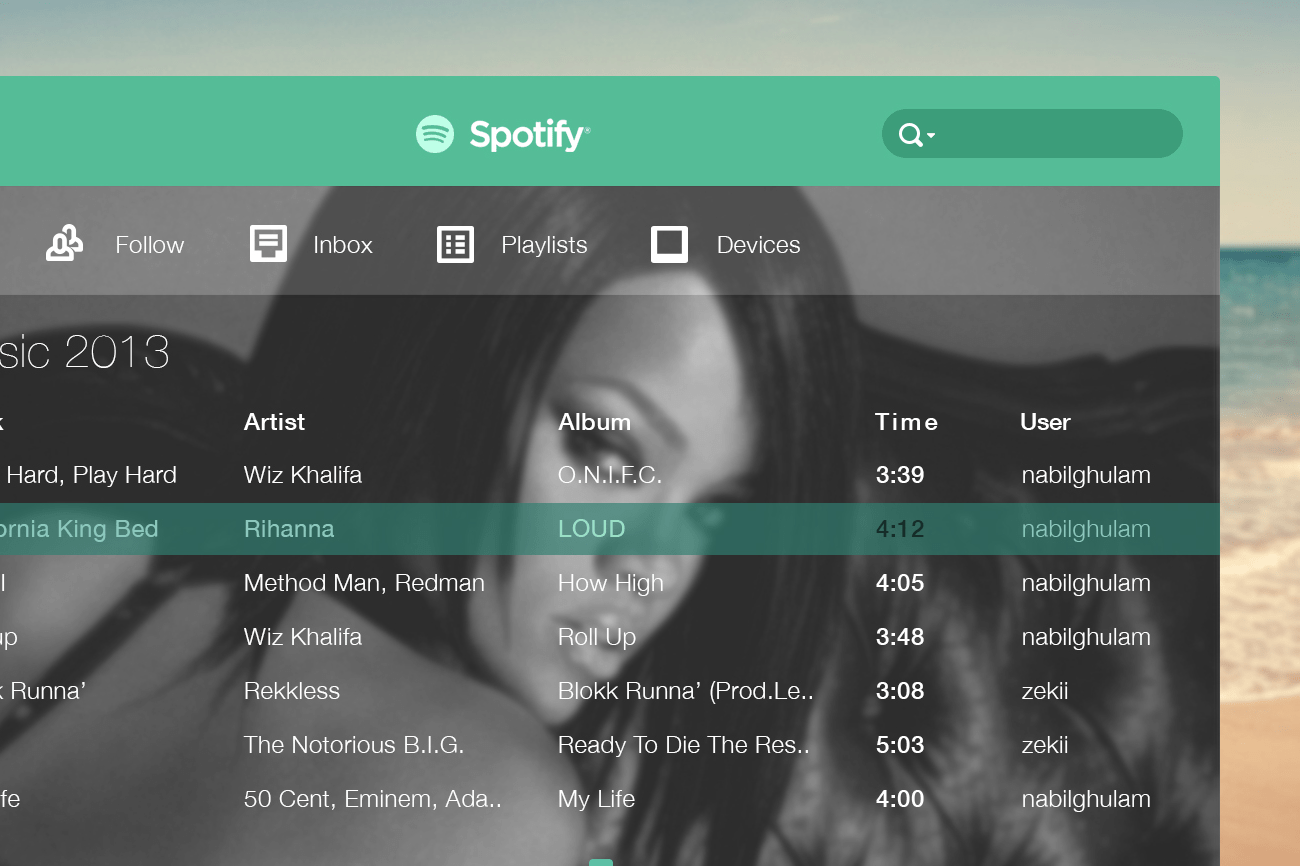Screen dimensions: 1300x866
Task: Click nabilghulam in the How High row
Action: tap(1086, 583)
